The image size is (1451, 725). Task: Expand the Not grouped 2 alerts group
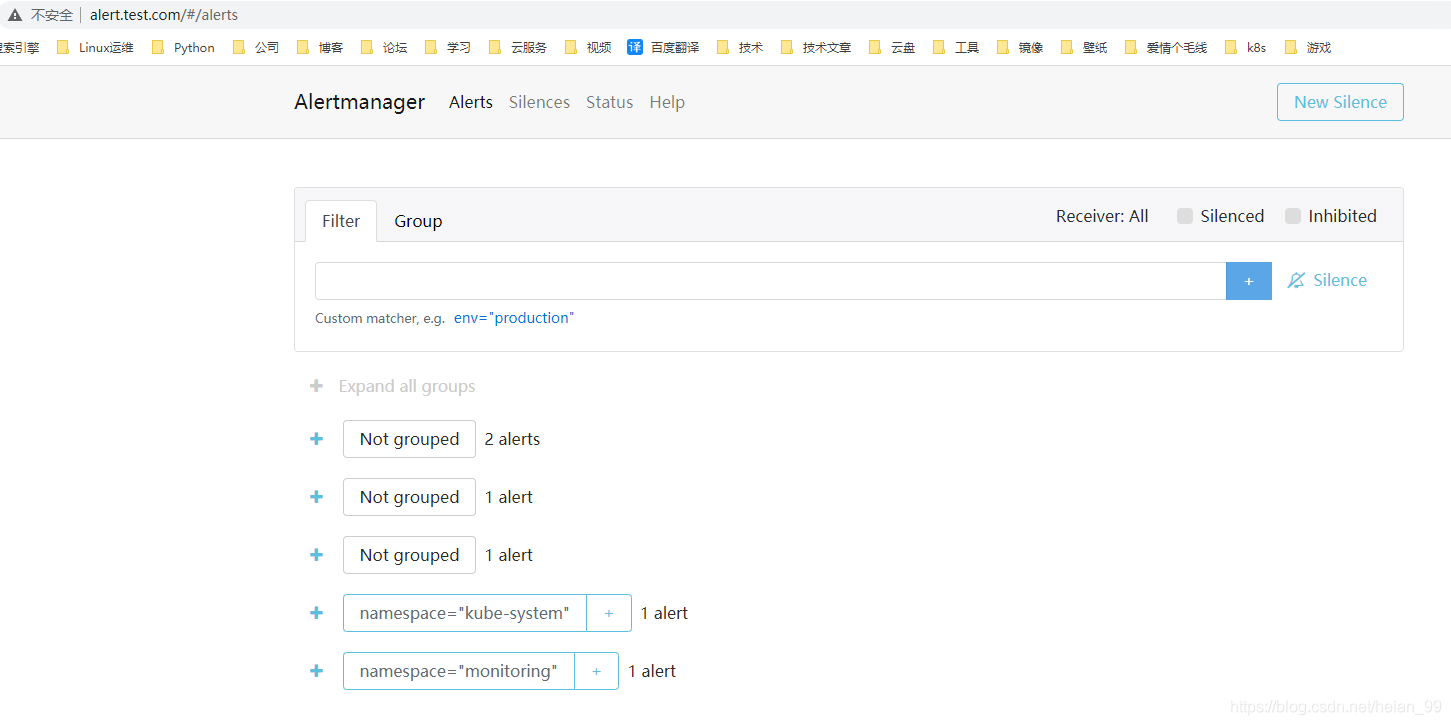[316, 439]
